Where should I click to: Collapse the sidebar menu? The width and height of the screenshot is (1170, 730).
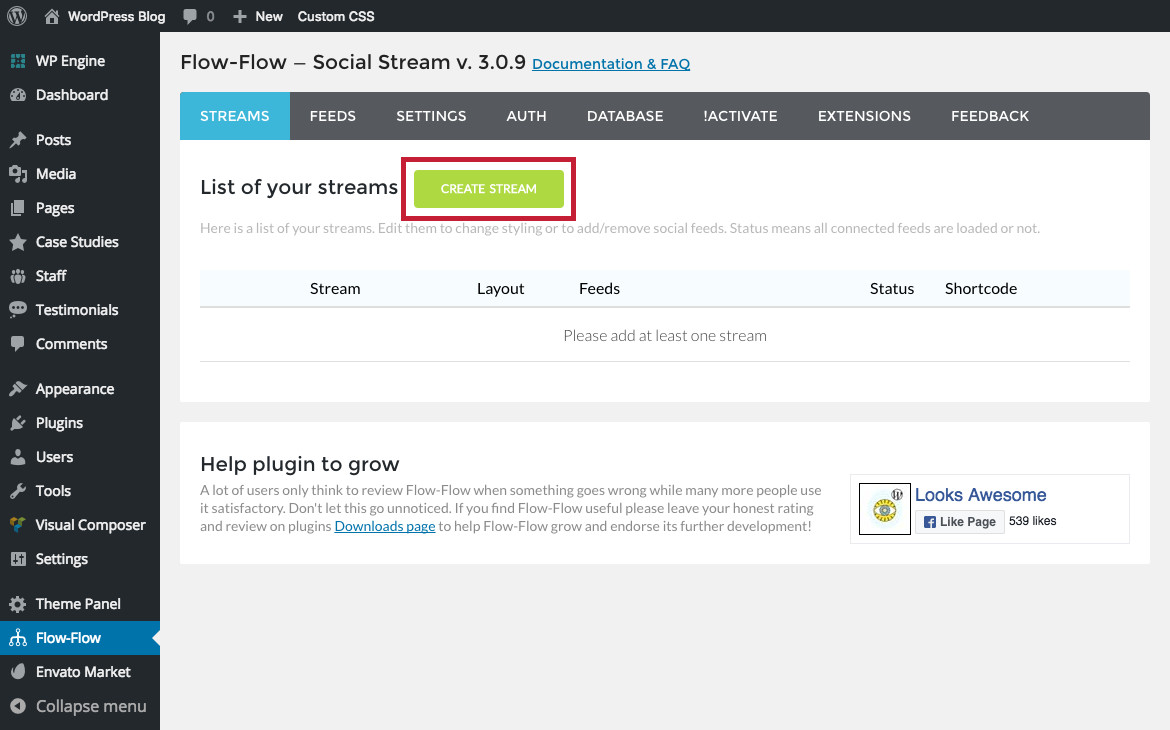80,706
